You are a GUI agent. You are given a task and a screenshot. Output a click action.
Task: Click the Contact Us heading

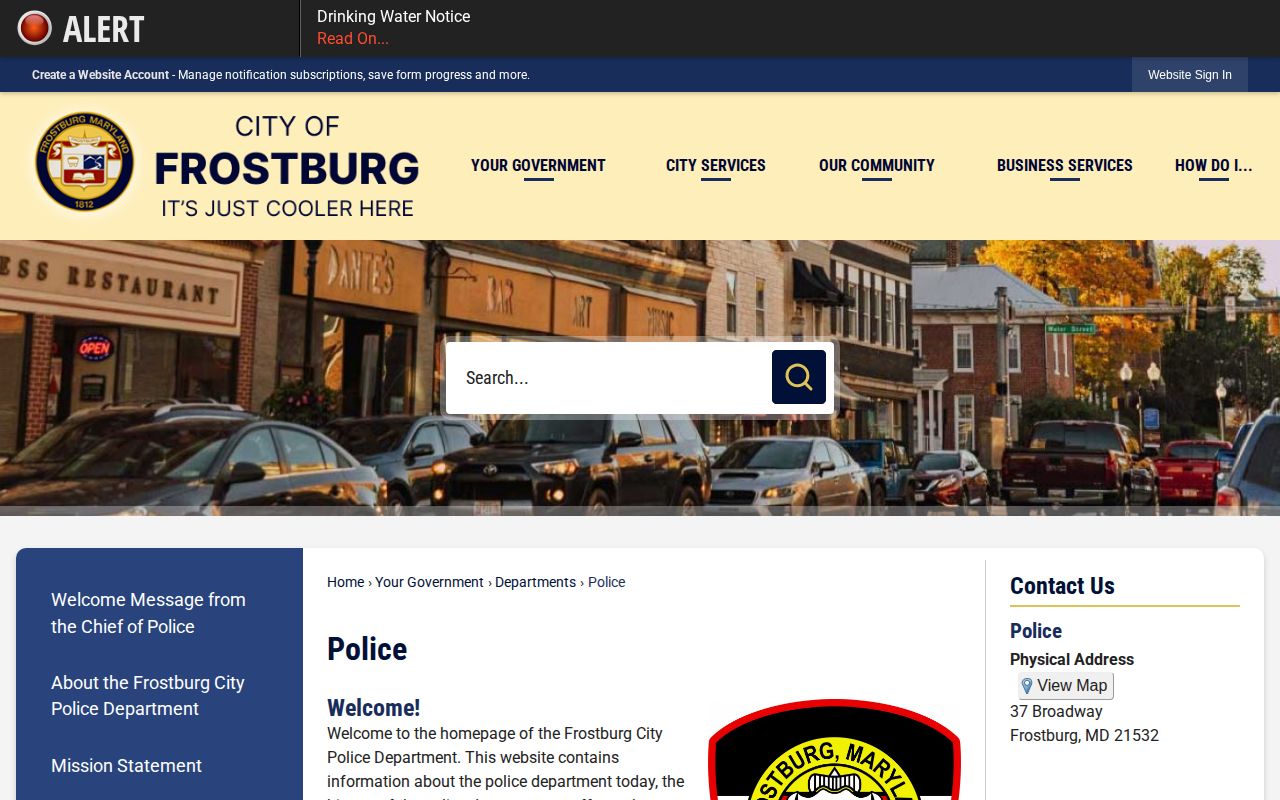(x=1062, y=586)
